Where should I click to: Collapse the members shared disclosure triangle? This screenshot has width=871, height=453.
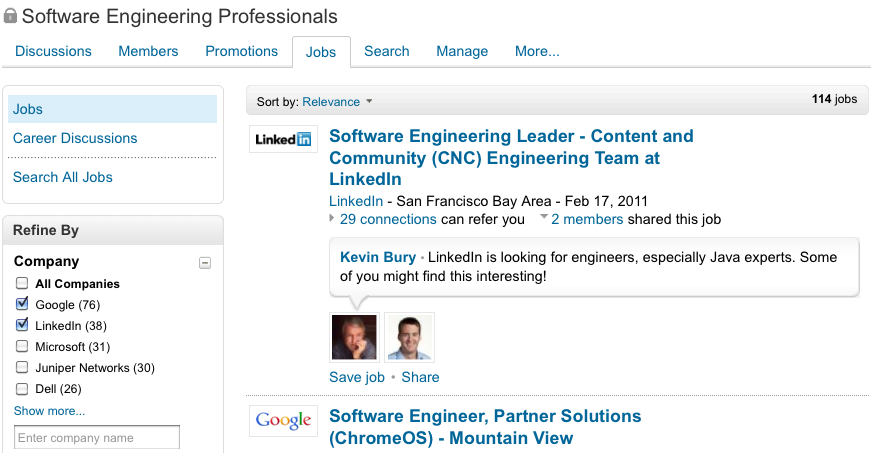[543, 218]
